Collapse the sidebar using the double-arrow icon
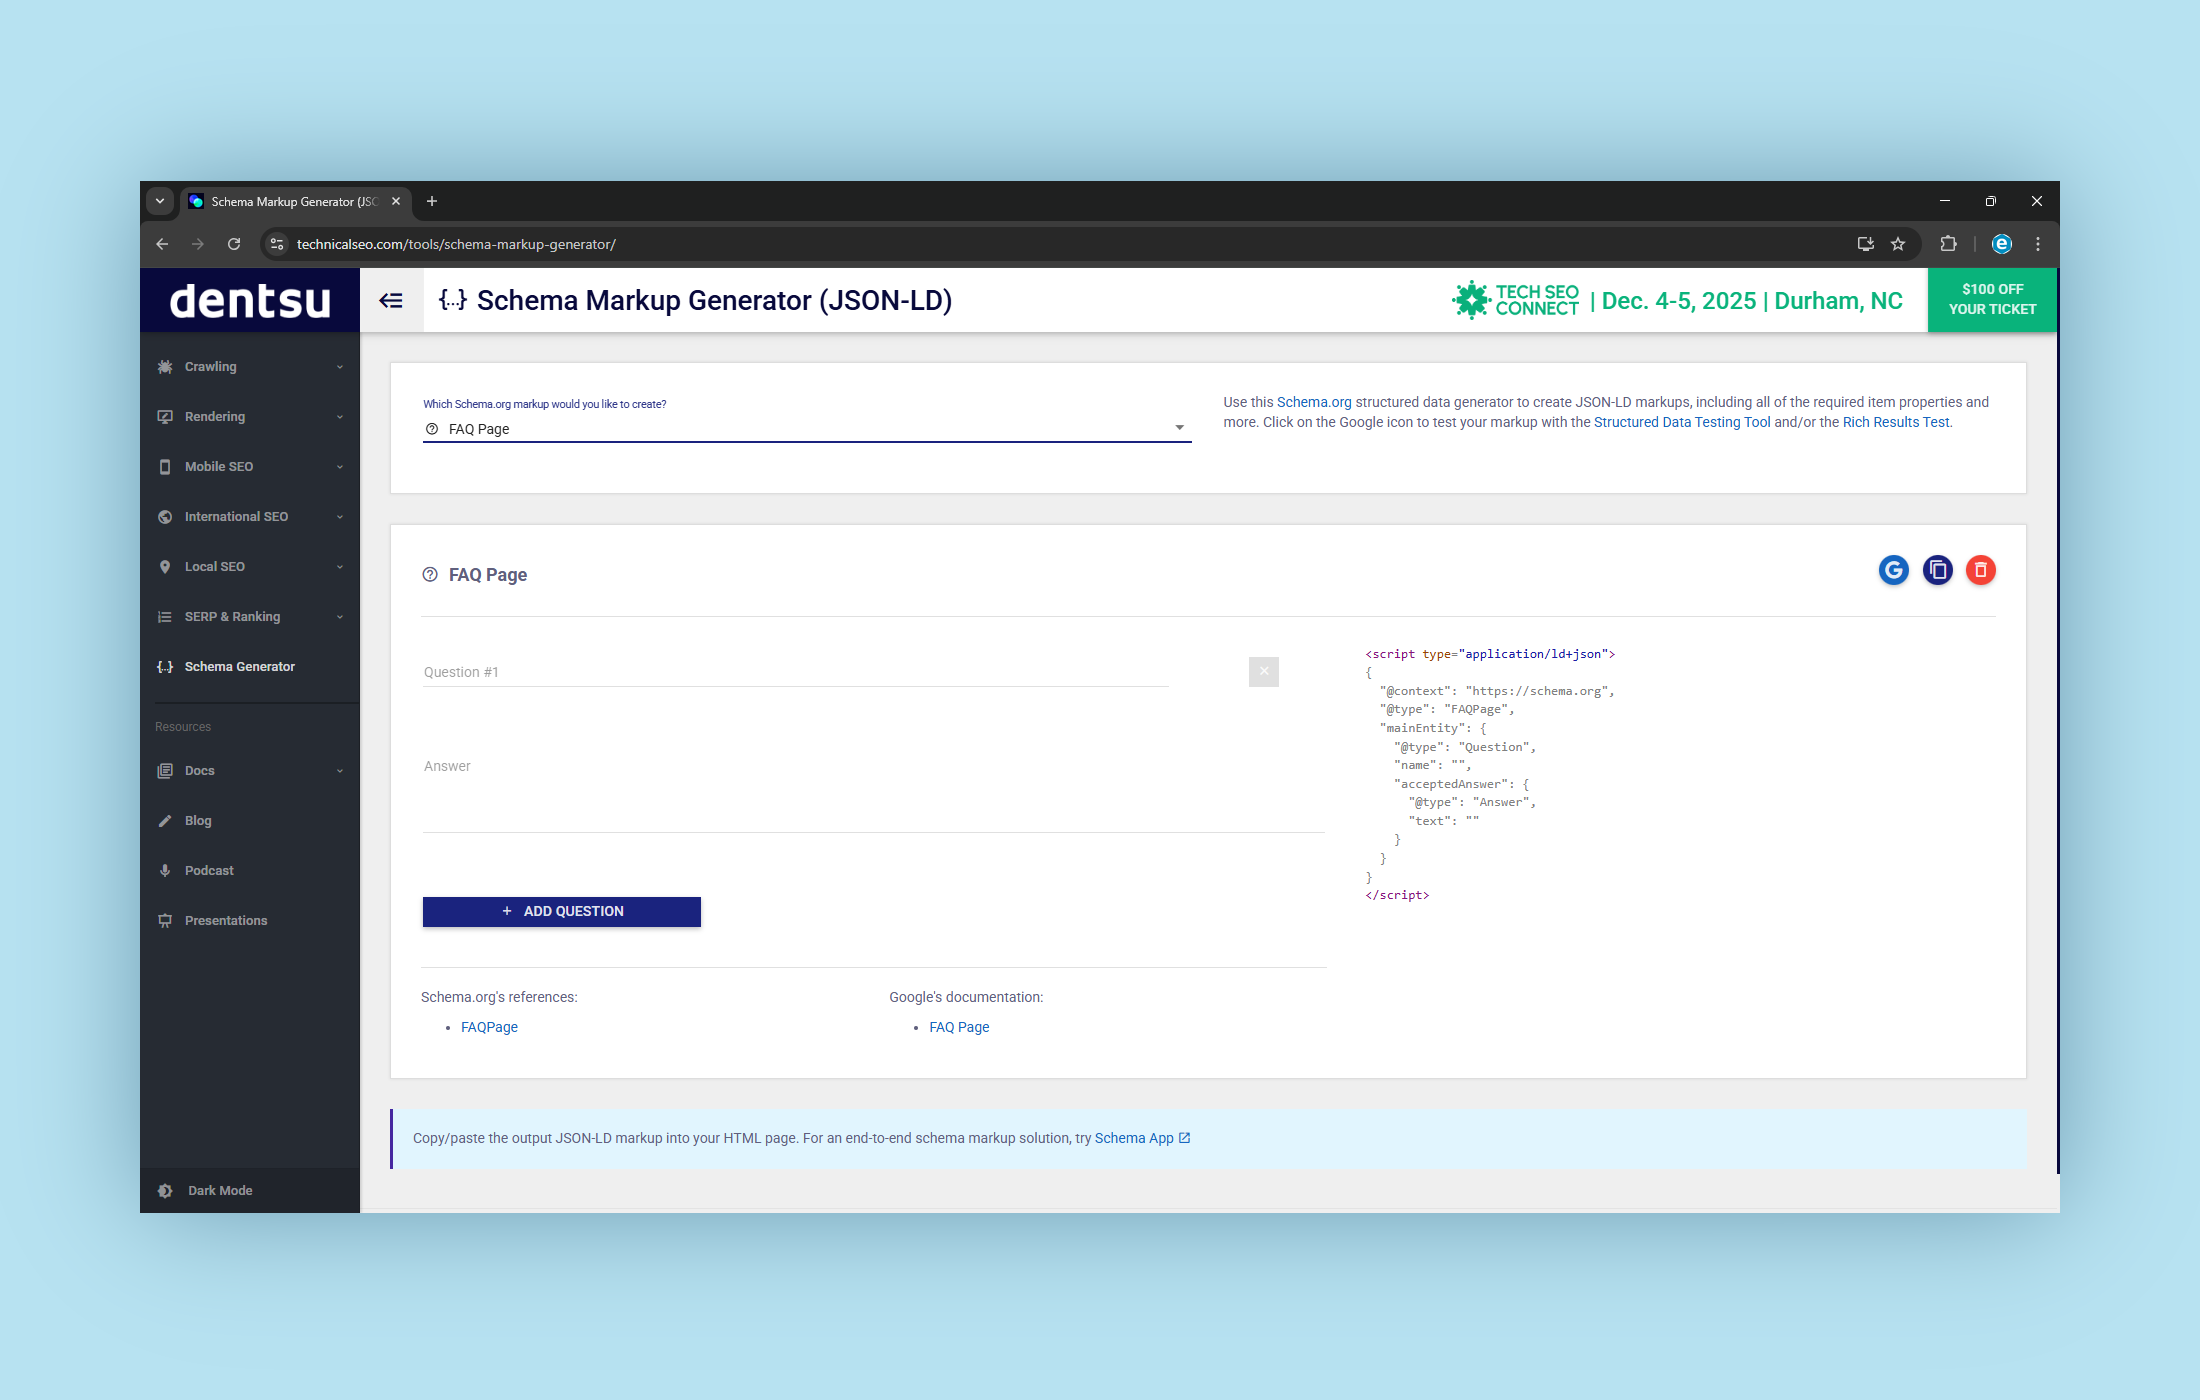2200x1400 pixels. (391, 300)
